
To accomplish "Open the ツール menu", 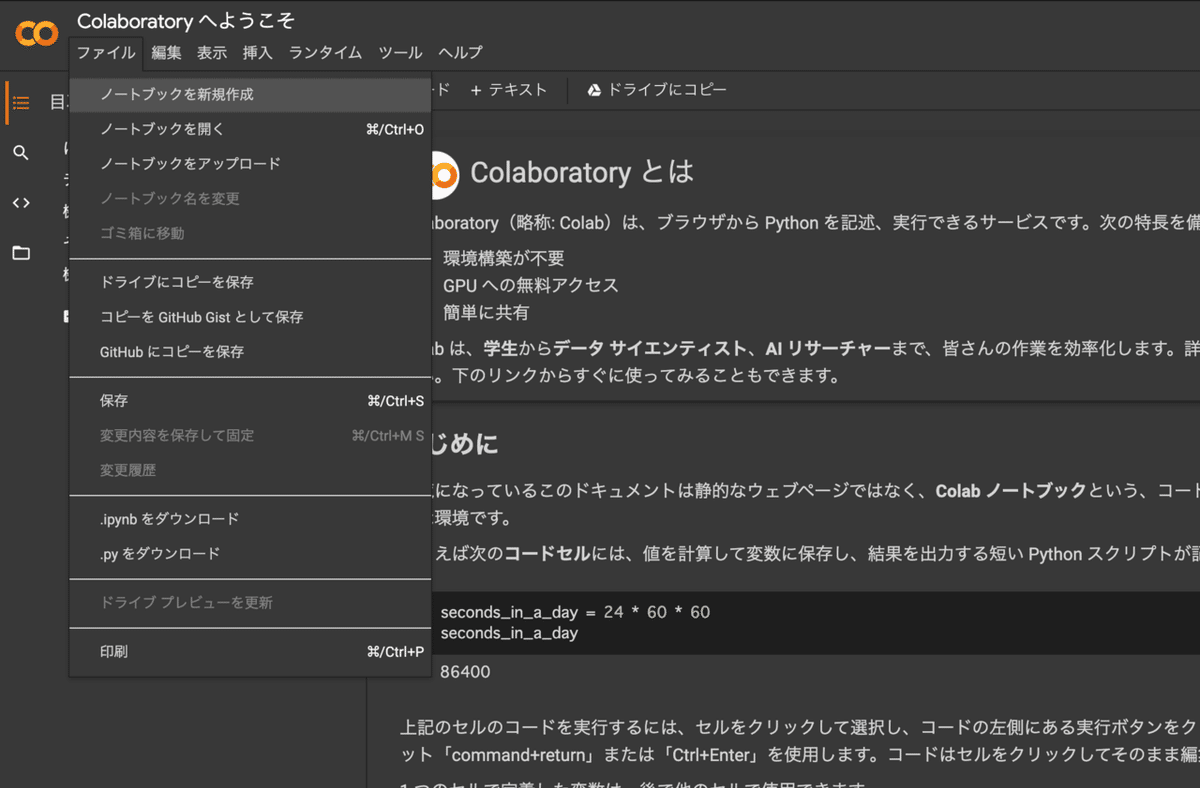I will click(x=400, y=53).
